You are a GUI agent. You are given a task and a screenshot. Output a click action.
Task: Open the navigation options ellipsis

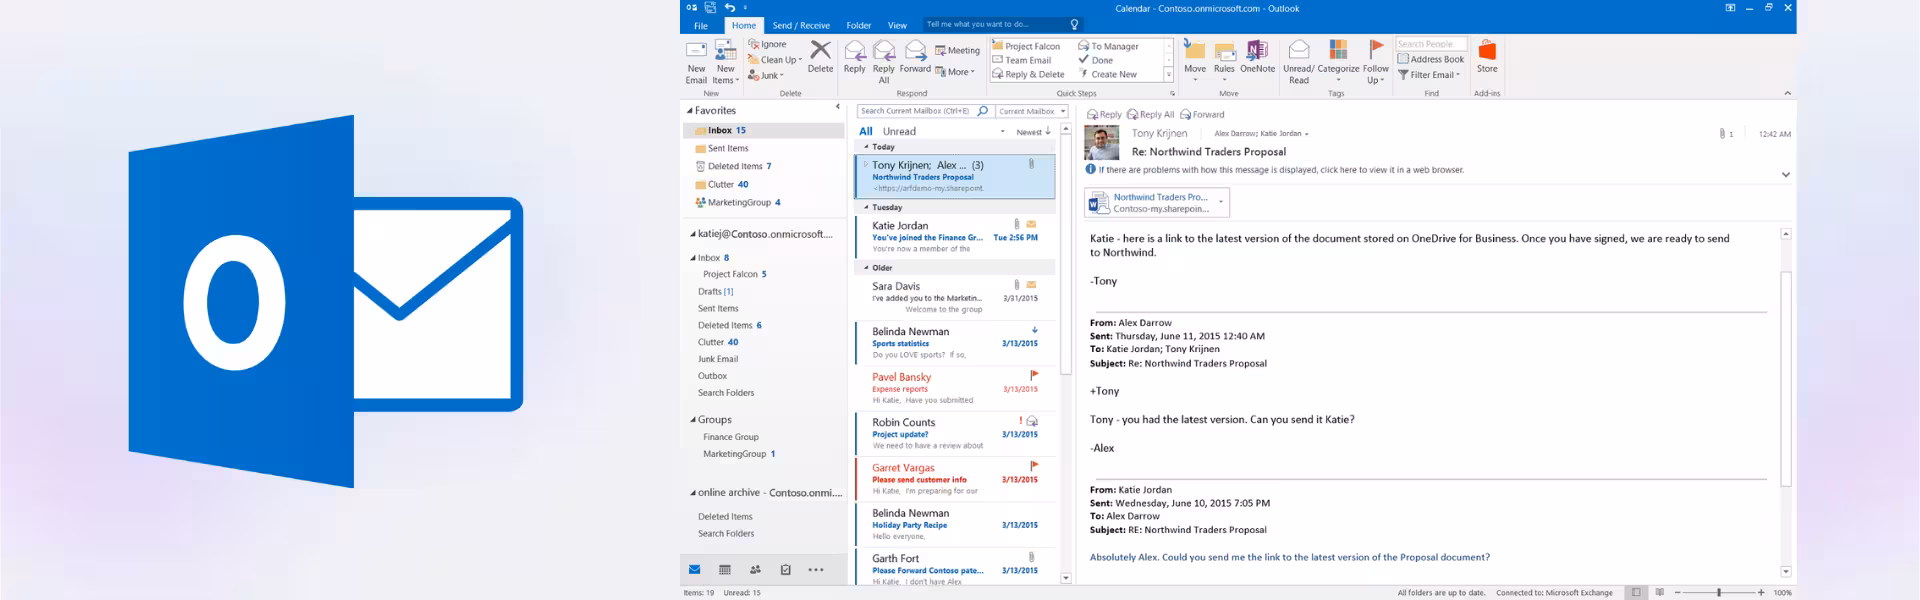coord(816,570)
